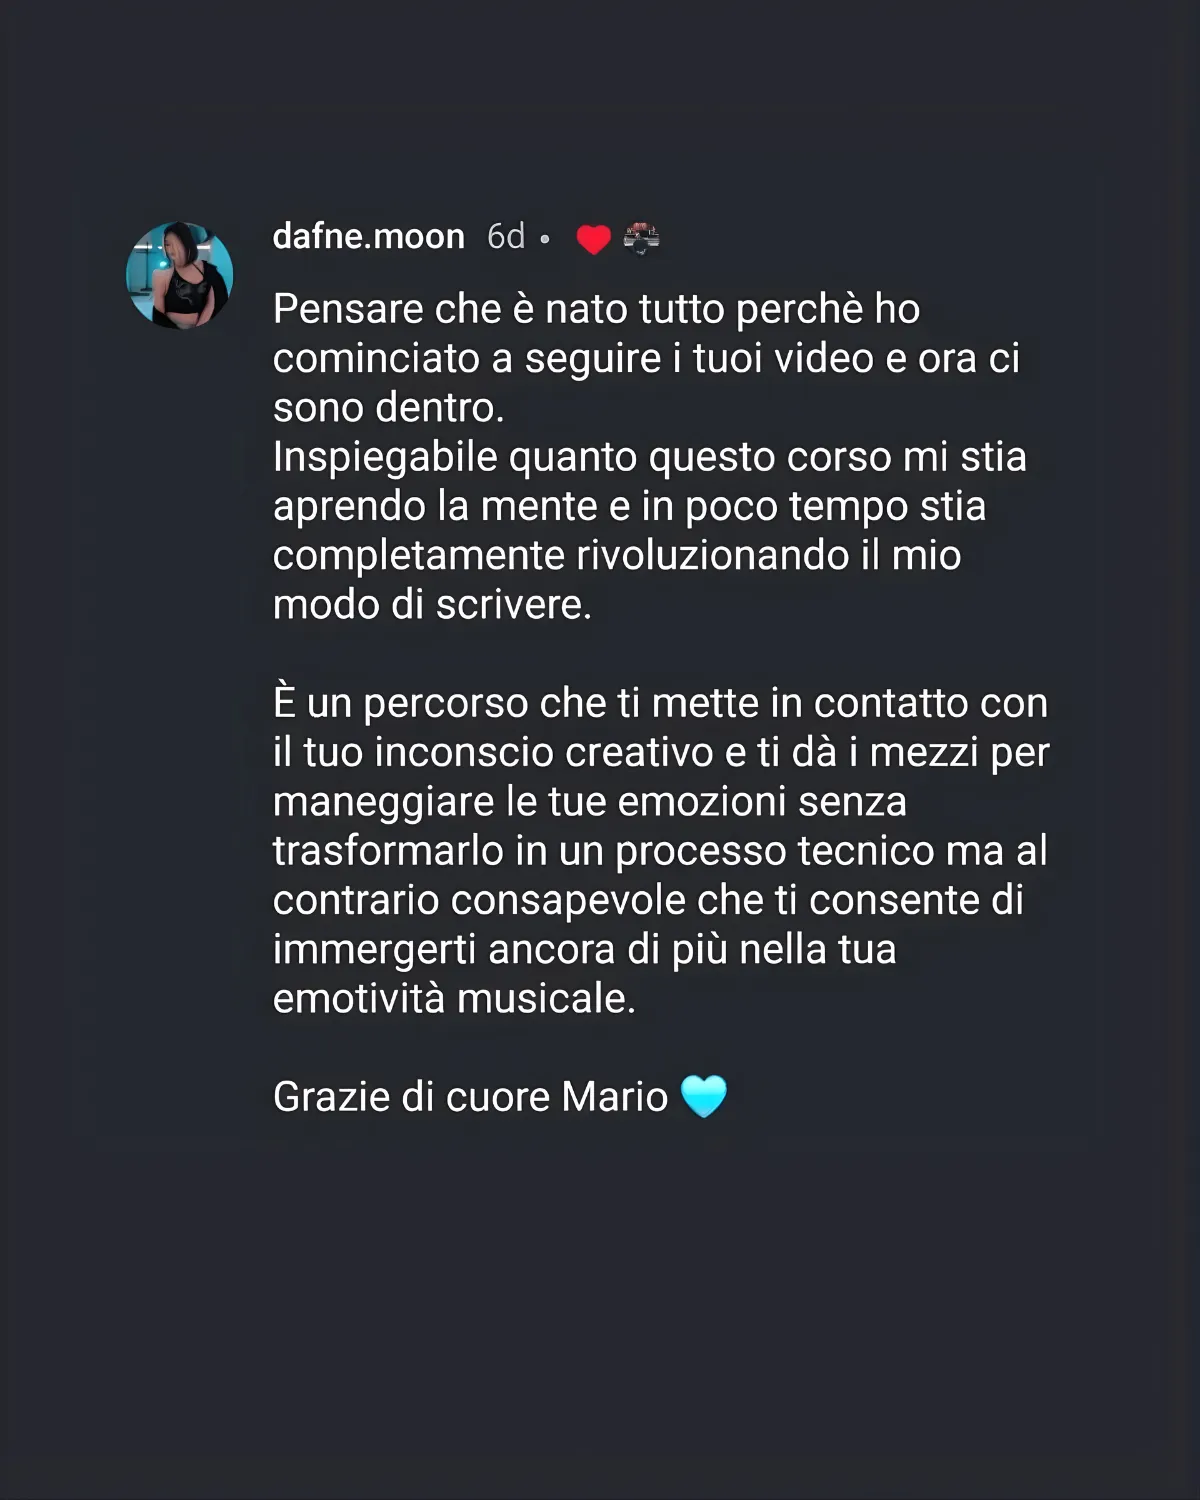Click the dot separator after 6d

[544, 240]
